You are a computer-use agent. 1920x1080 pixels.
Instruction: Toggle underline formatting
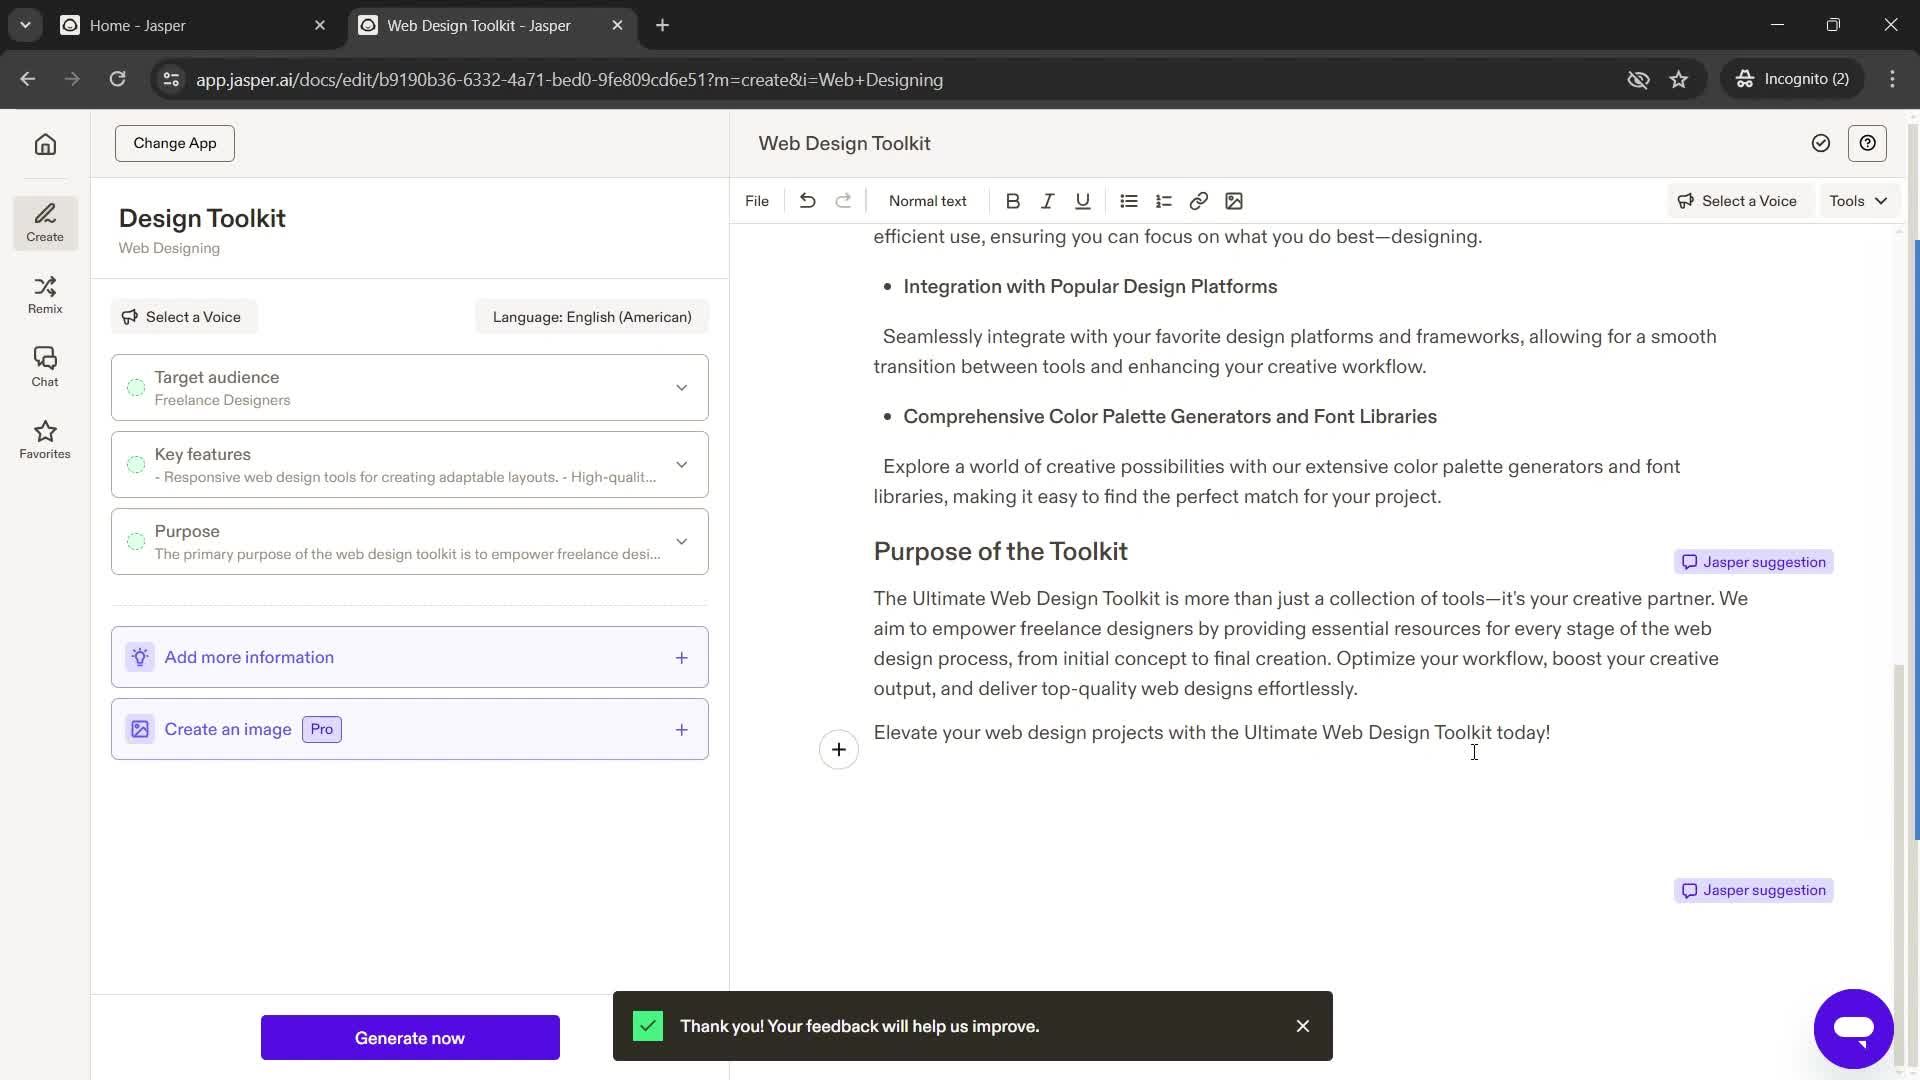click(x=1082, y=201)
